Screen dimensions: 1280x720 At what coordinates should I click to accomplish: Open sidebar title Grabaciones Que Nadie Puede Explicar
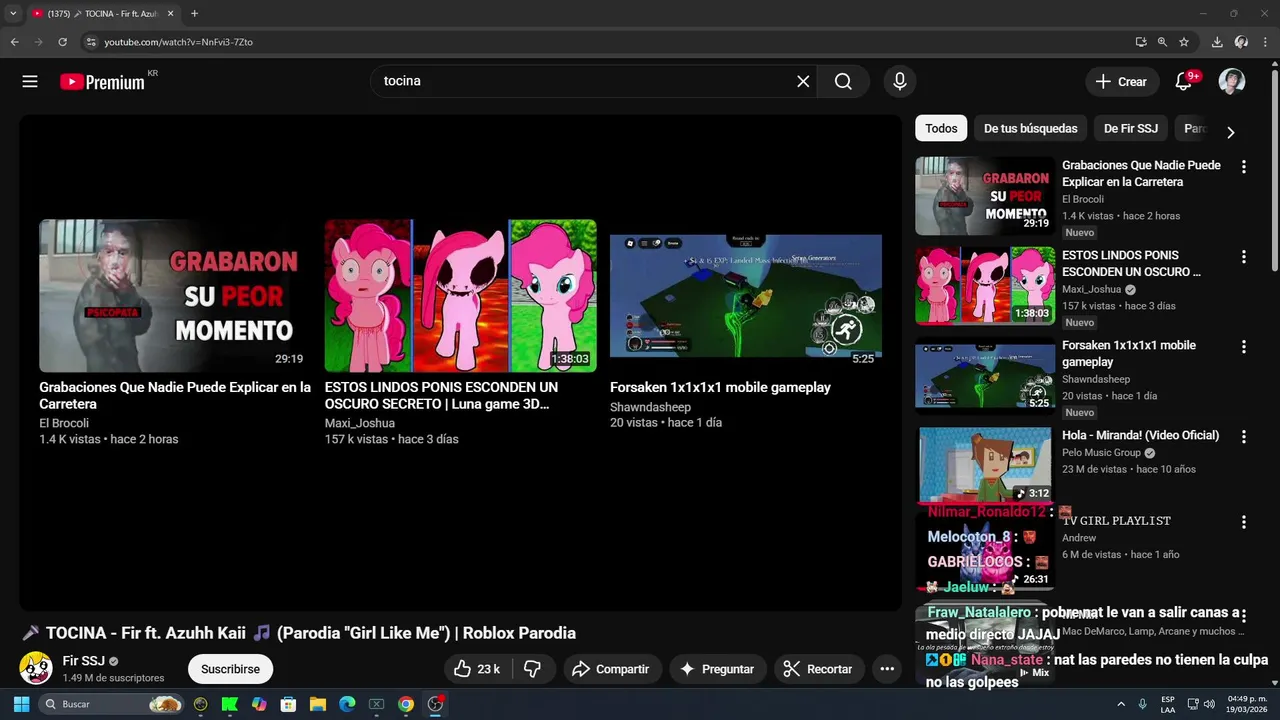click(1141, 174)
